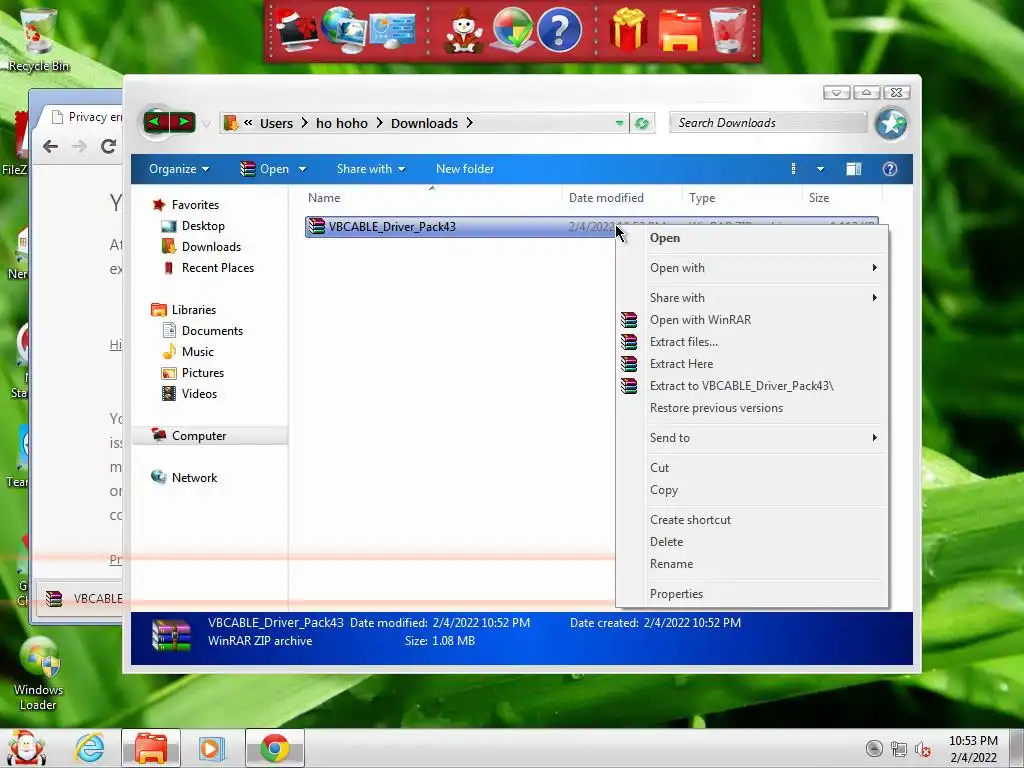Open the red folder icon in top dock
This screenshot has width=1024, height=768.
coord(679,29)
